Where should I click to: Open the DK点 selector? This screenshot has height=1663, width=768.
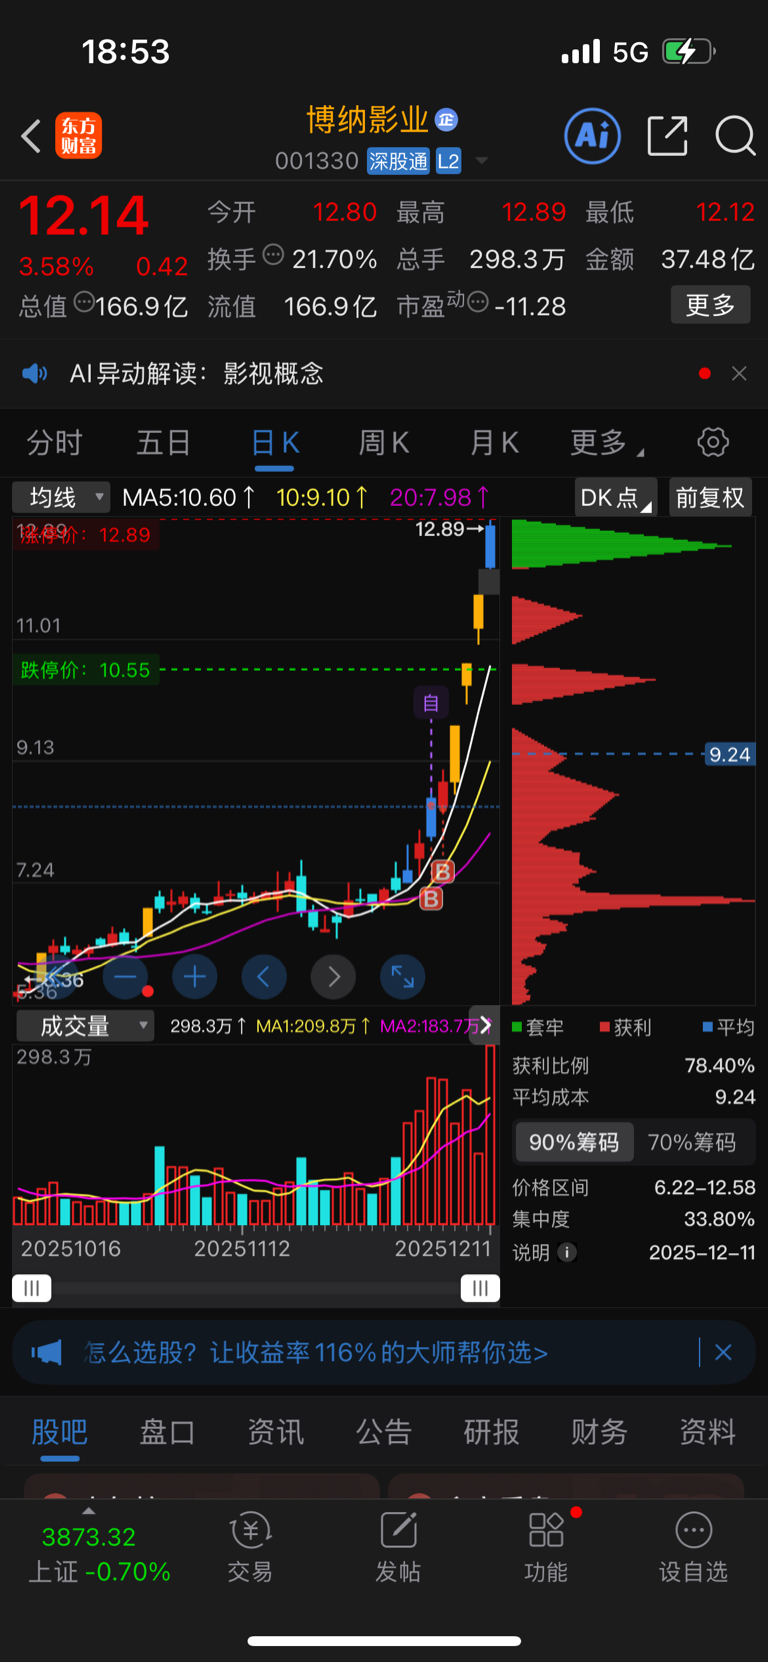[616, 497]
